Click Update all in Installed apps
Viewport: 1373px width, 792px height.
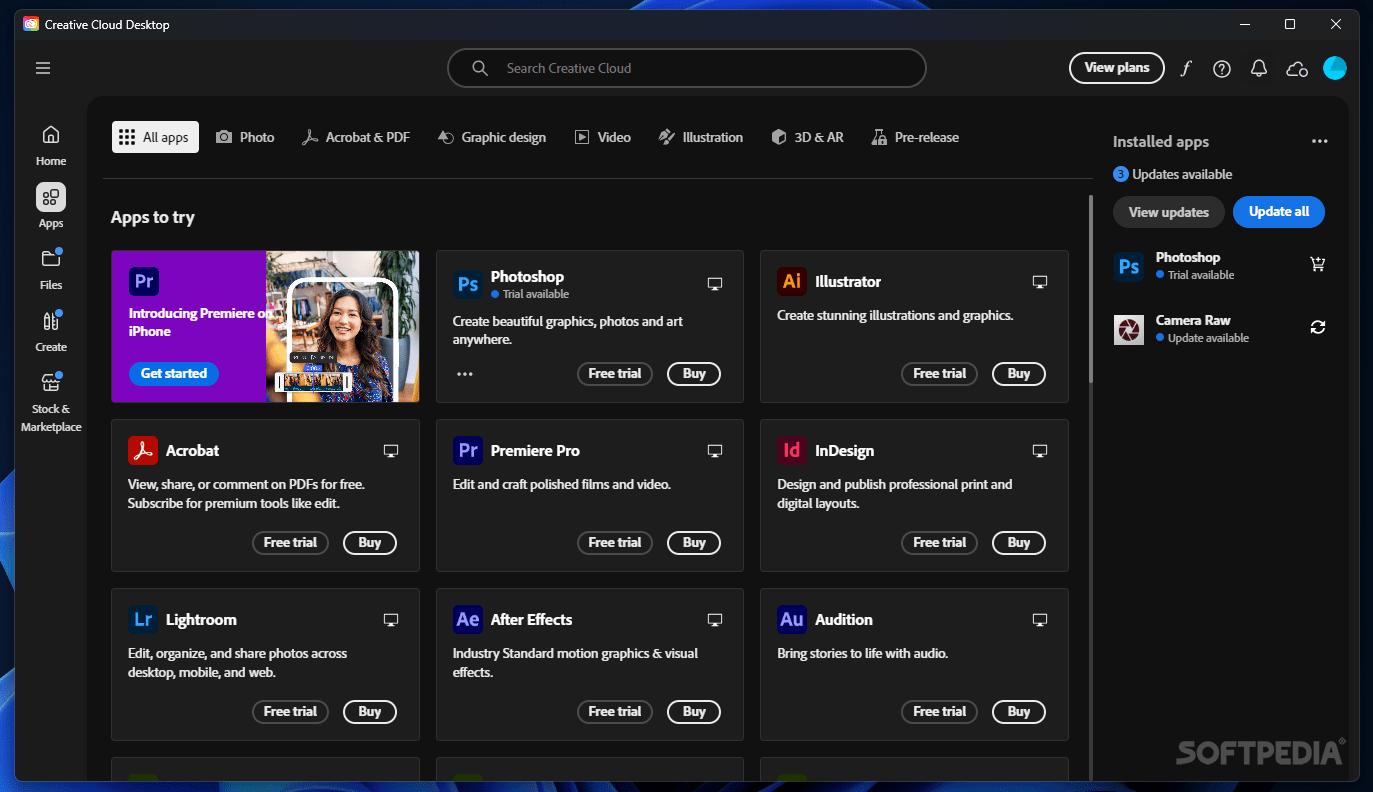click(x=1279, y=212)
